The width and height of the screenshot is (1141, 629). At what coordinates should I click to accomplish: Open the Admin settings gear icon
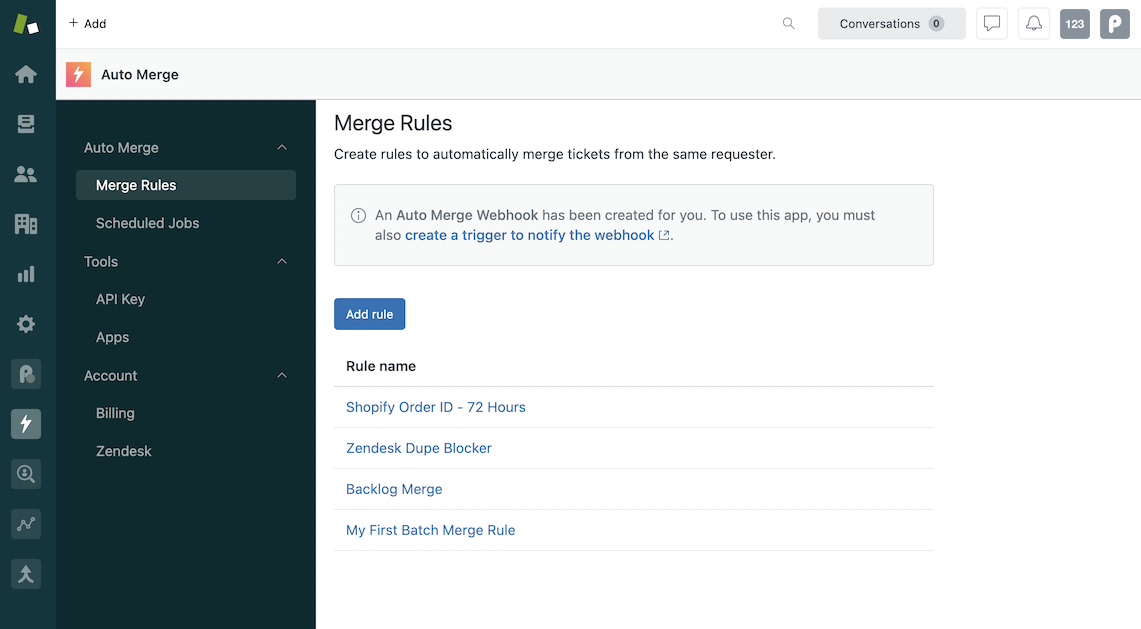pyautogui.click(x=26, y=324)
